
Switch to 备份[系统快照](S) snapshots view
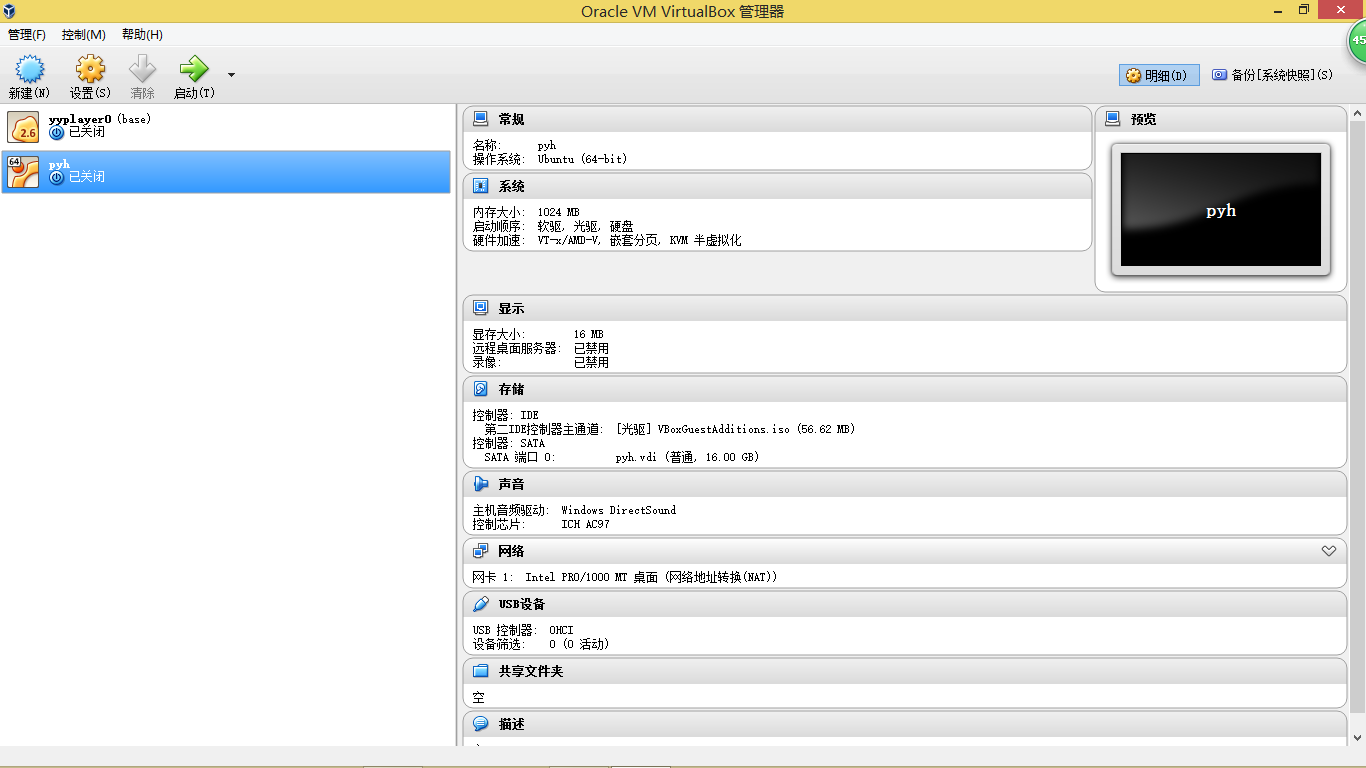coord(1272,75)
